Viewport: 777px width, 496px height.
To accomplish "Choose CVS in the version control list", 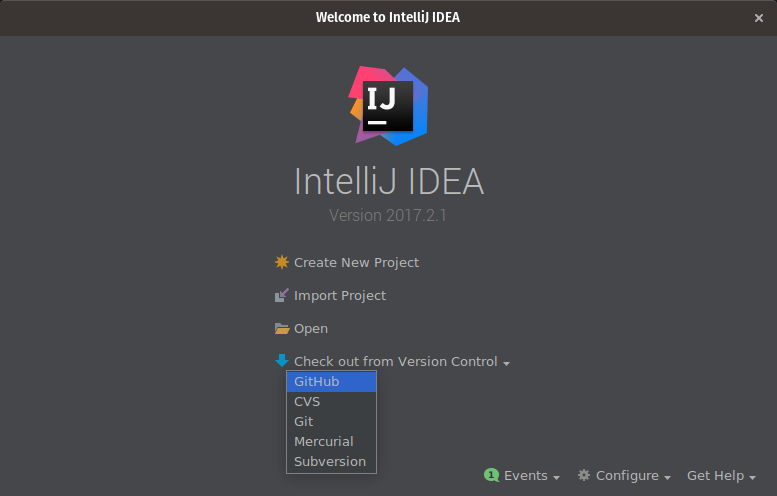I will click(x=307, y=401).
